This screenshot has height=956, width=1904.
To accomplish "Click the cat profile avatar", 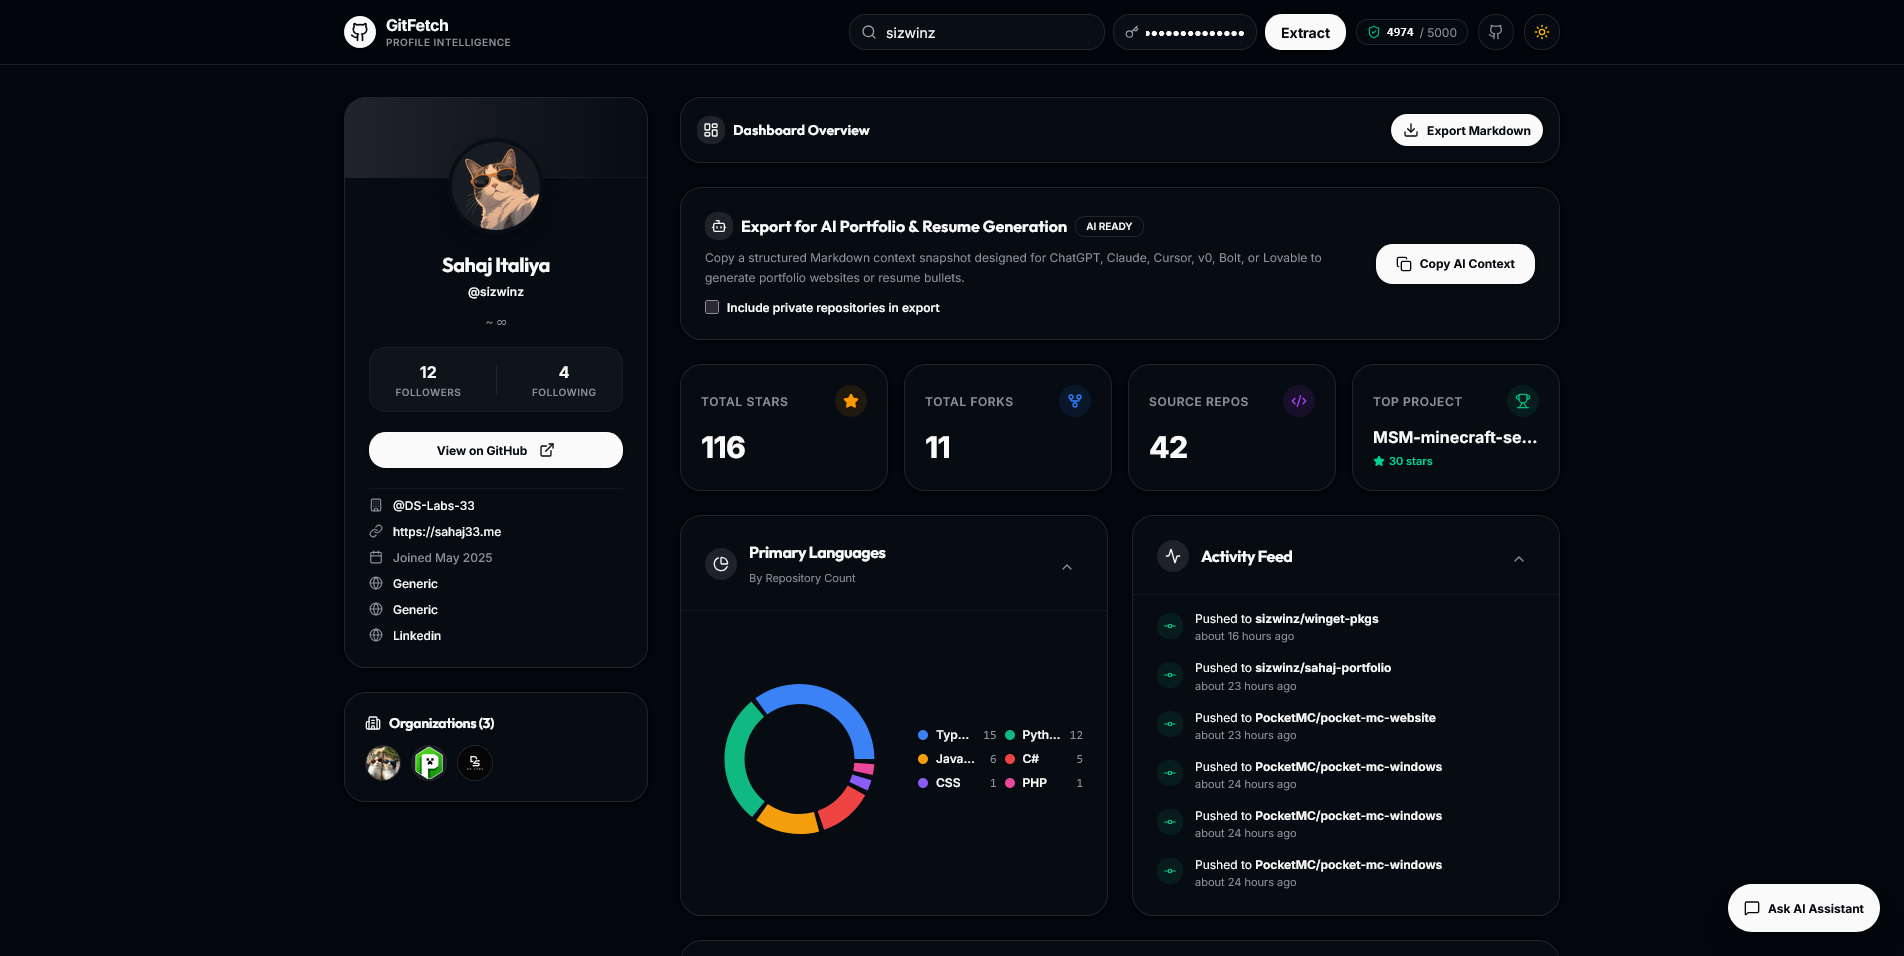I will (496, 186).
